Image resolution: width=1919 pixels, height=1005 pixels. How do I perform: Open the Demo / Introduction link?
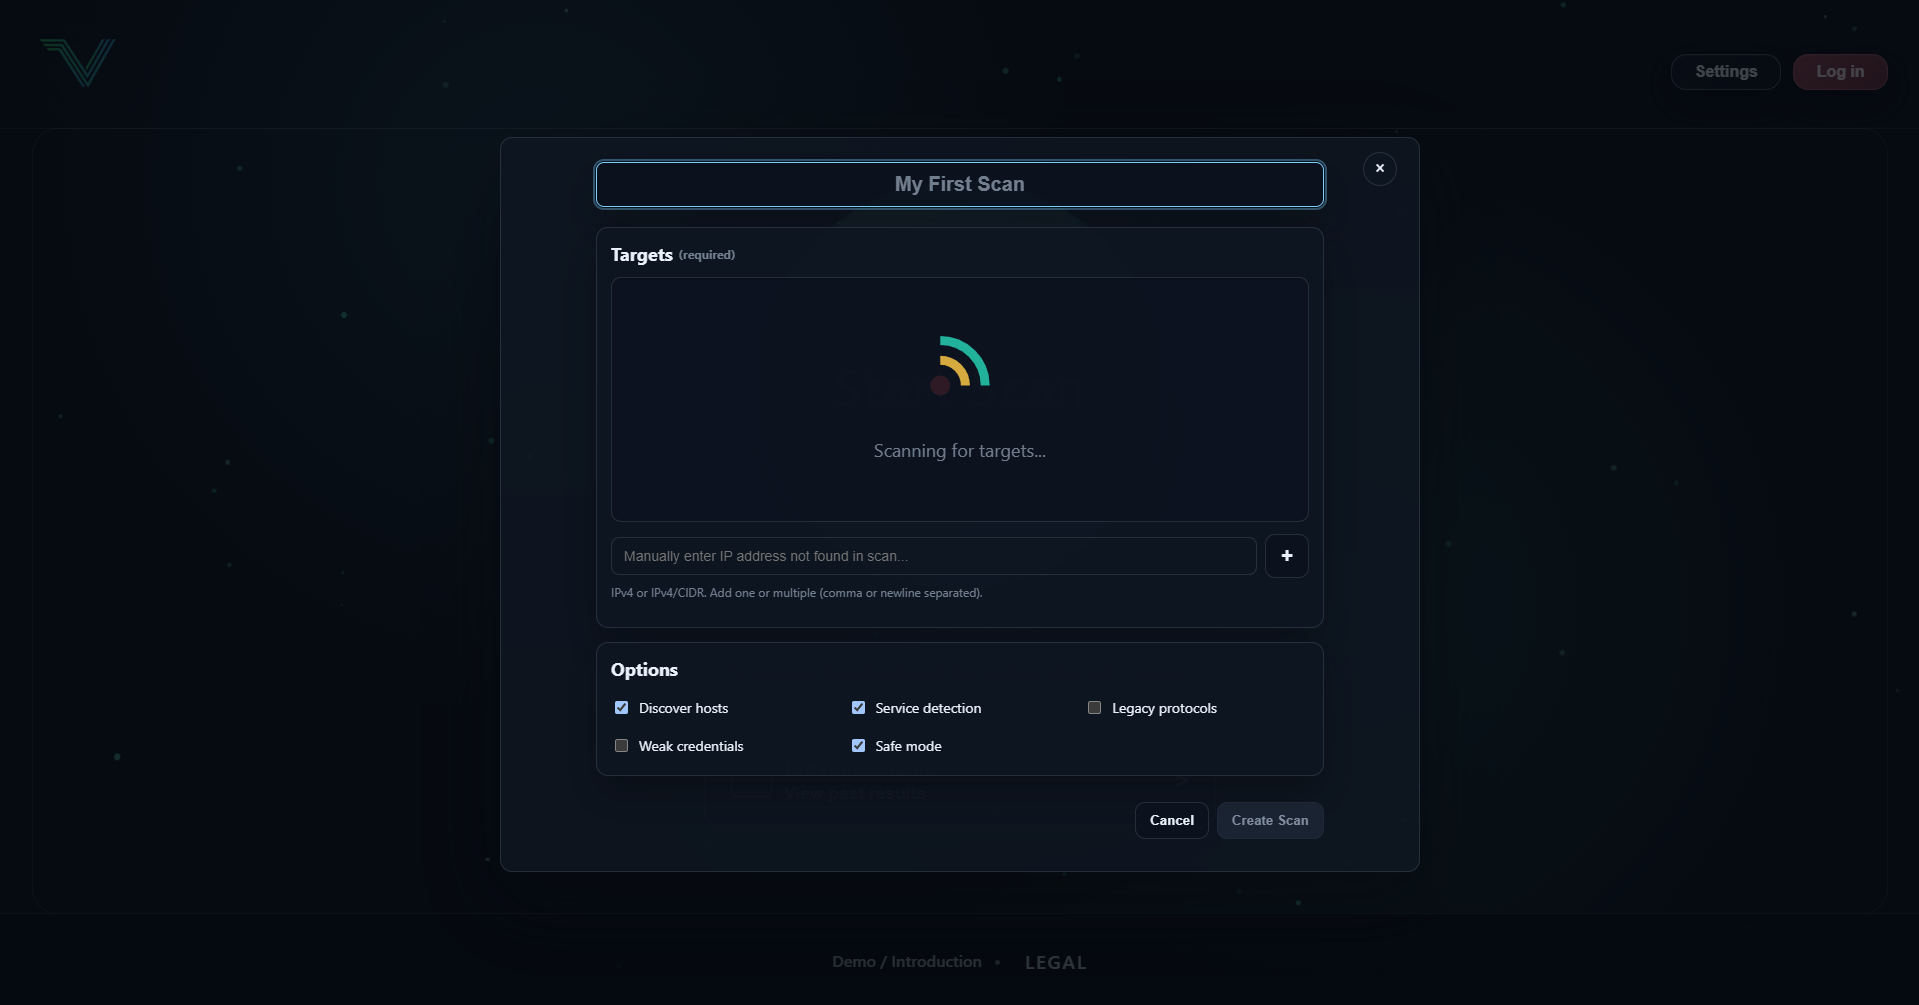pyautogui.click(x=906, y=961)
